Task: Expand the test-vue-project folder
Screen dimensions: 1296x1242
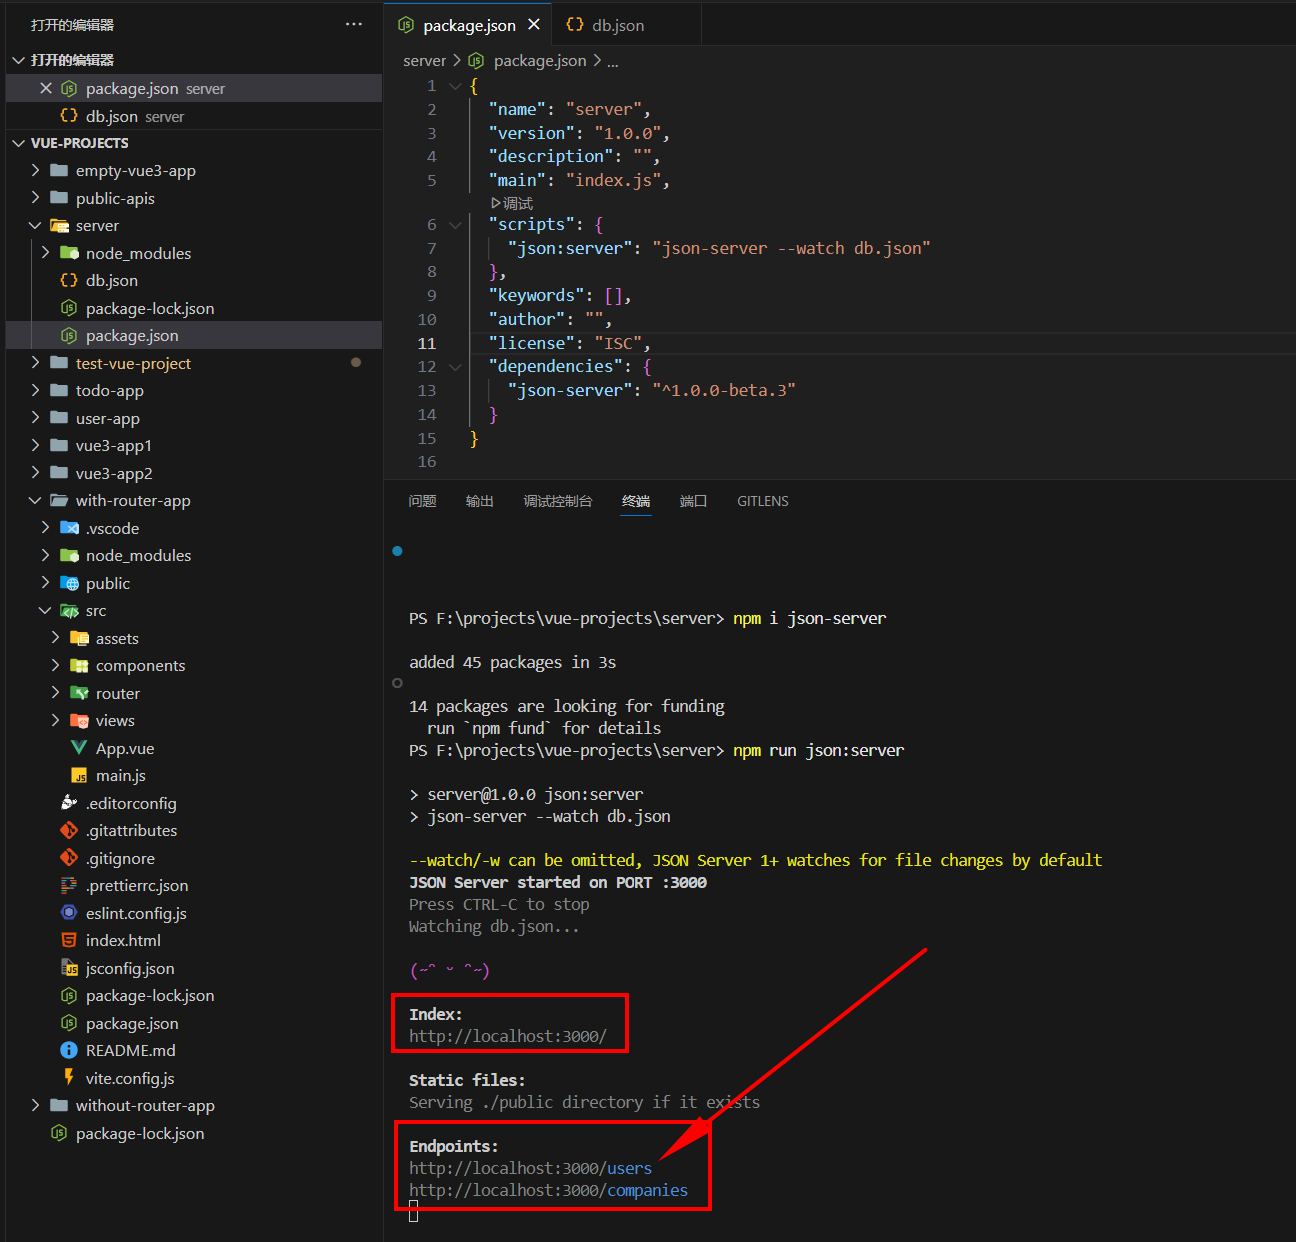Action: pyautogui.click(x=36, y=363)
